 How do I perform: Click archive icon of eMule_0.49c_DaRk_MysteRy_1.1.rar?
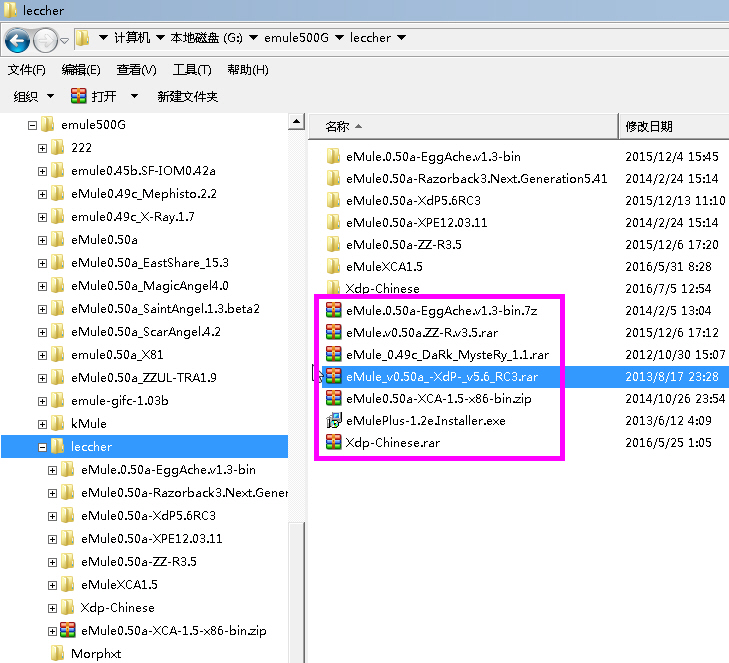333,354
